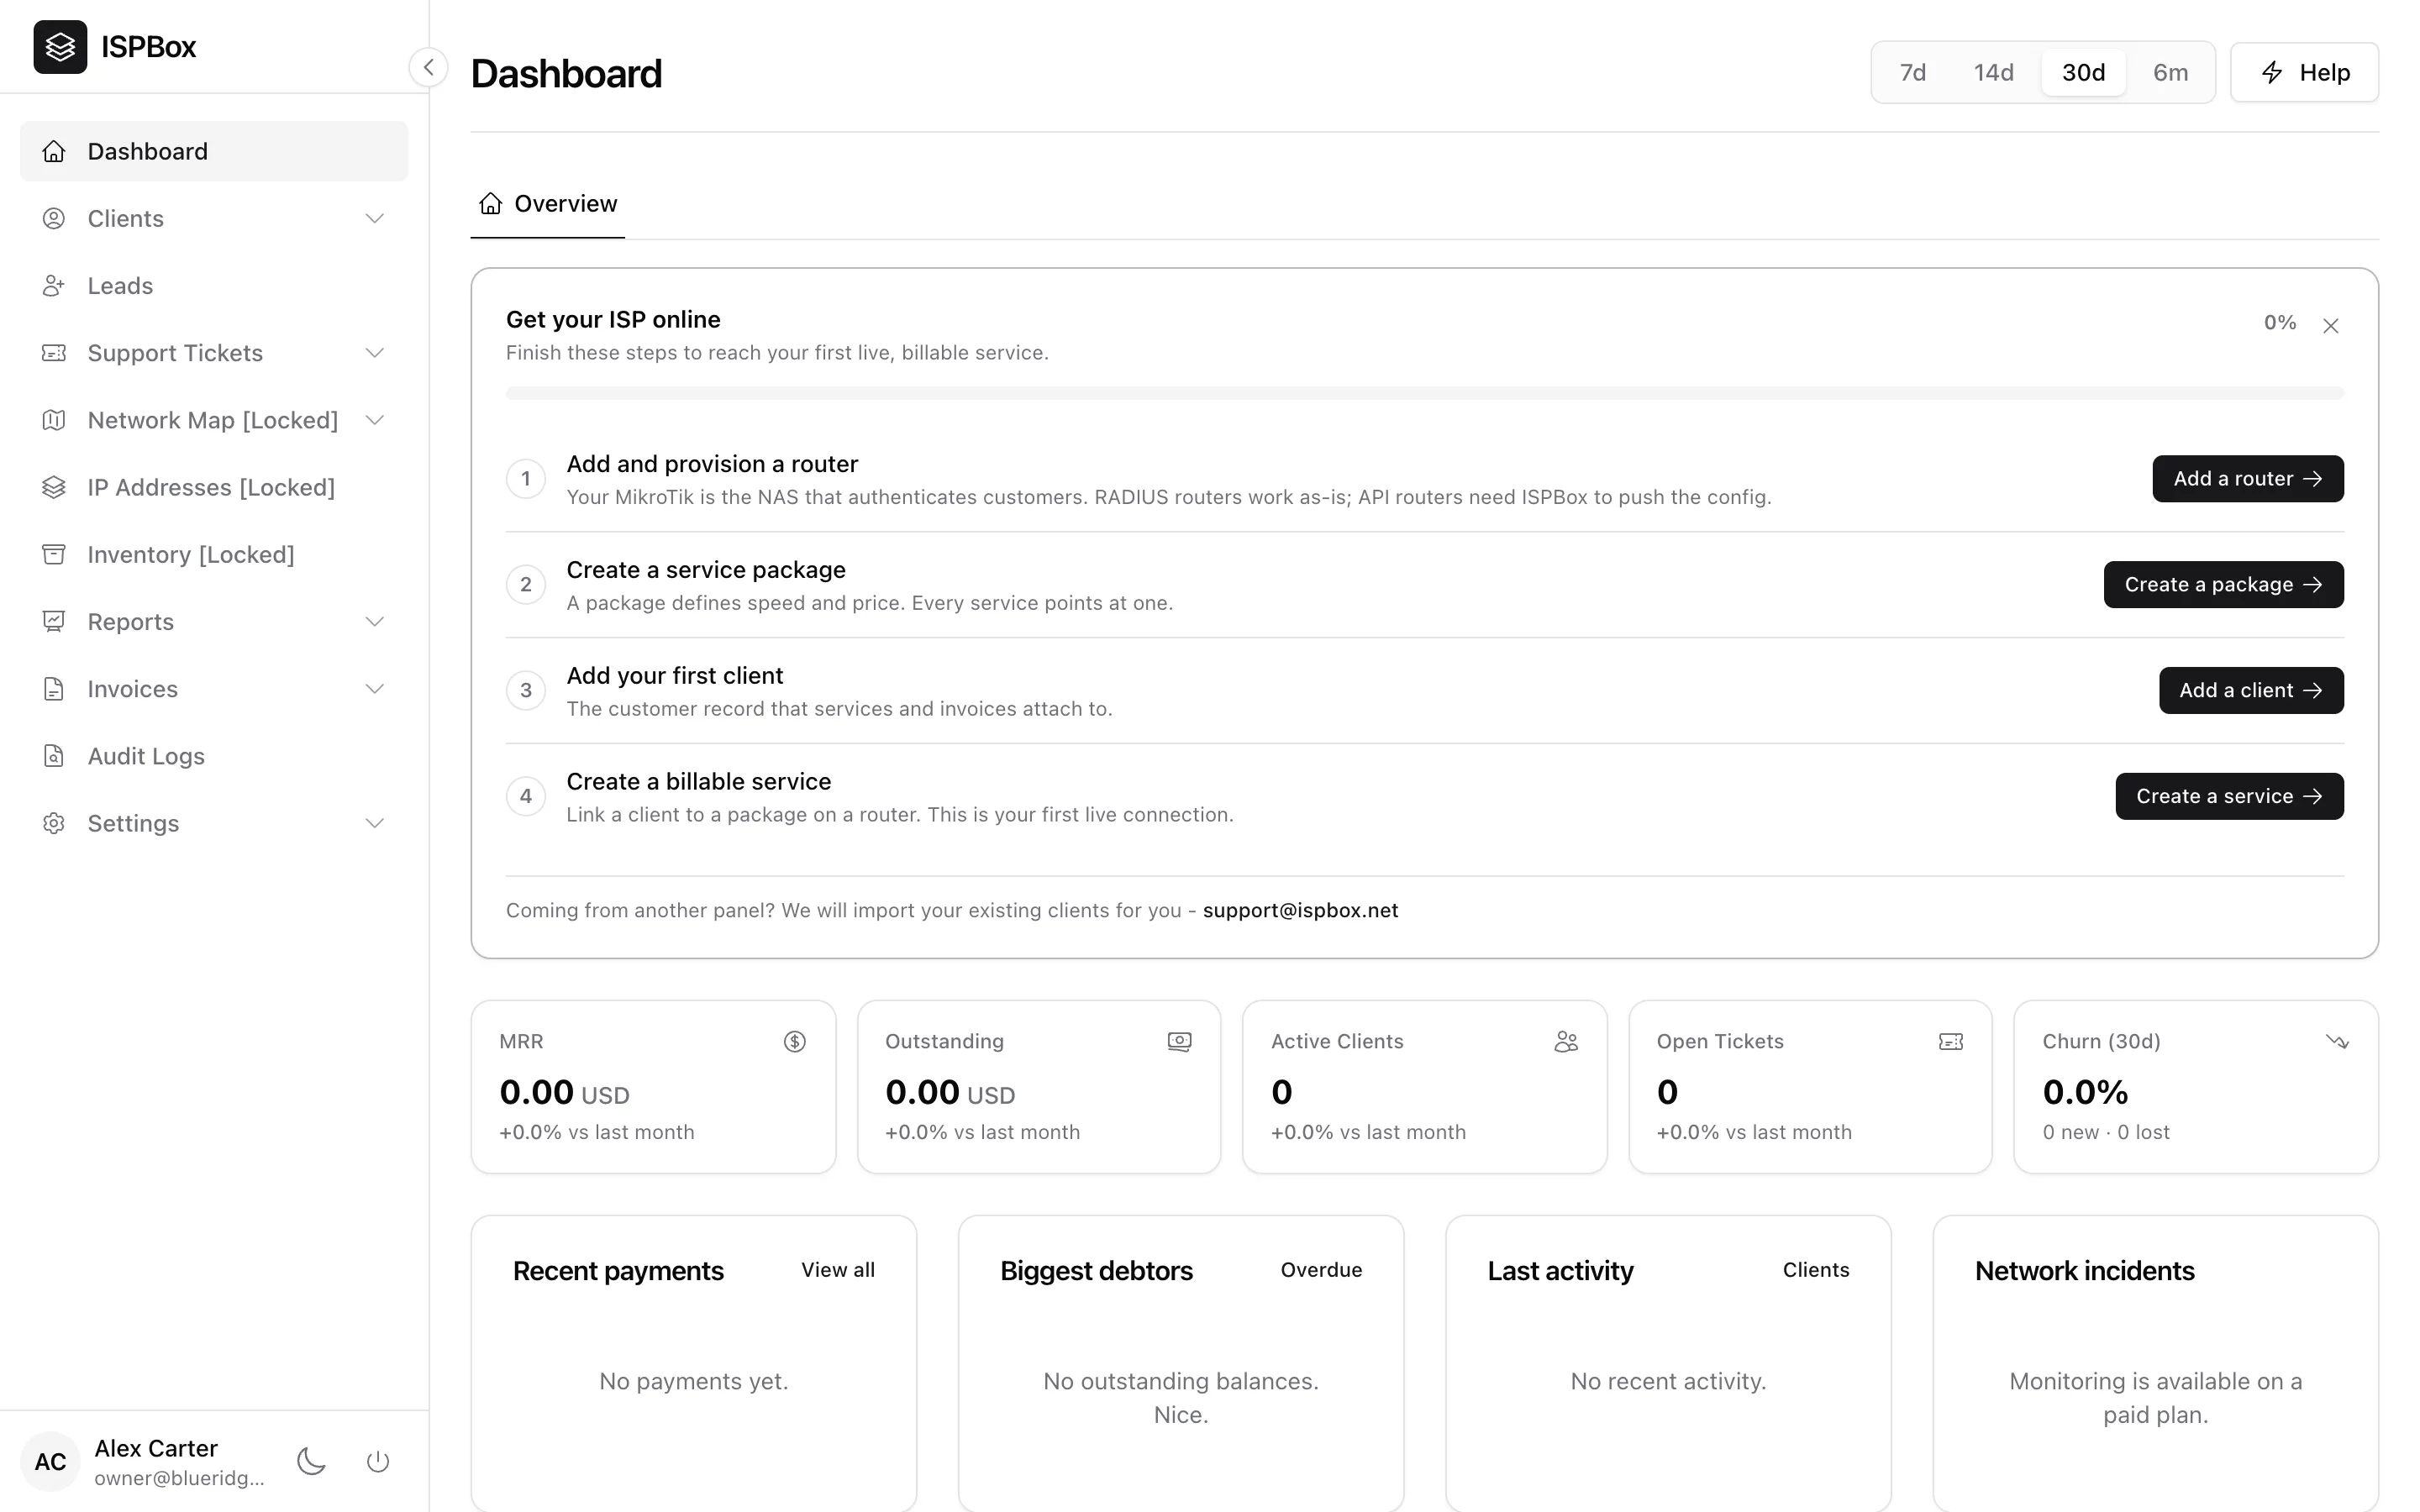Click the MRR dollar icon
Viewport: 2420px width, 1512px height.
pyautogui.click(x=795, y=1042)
